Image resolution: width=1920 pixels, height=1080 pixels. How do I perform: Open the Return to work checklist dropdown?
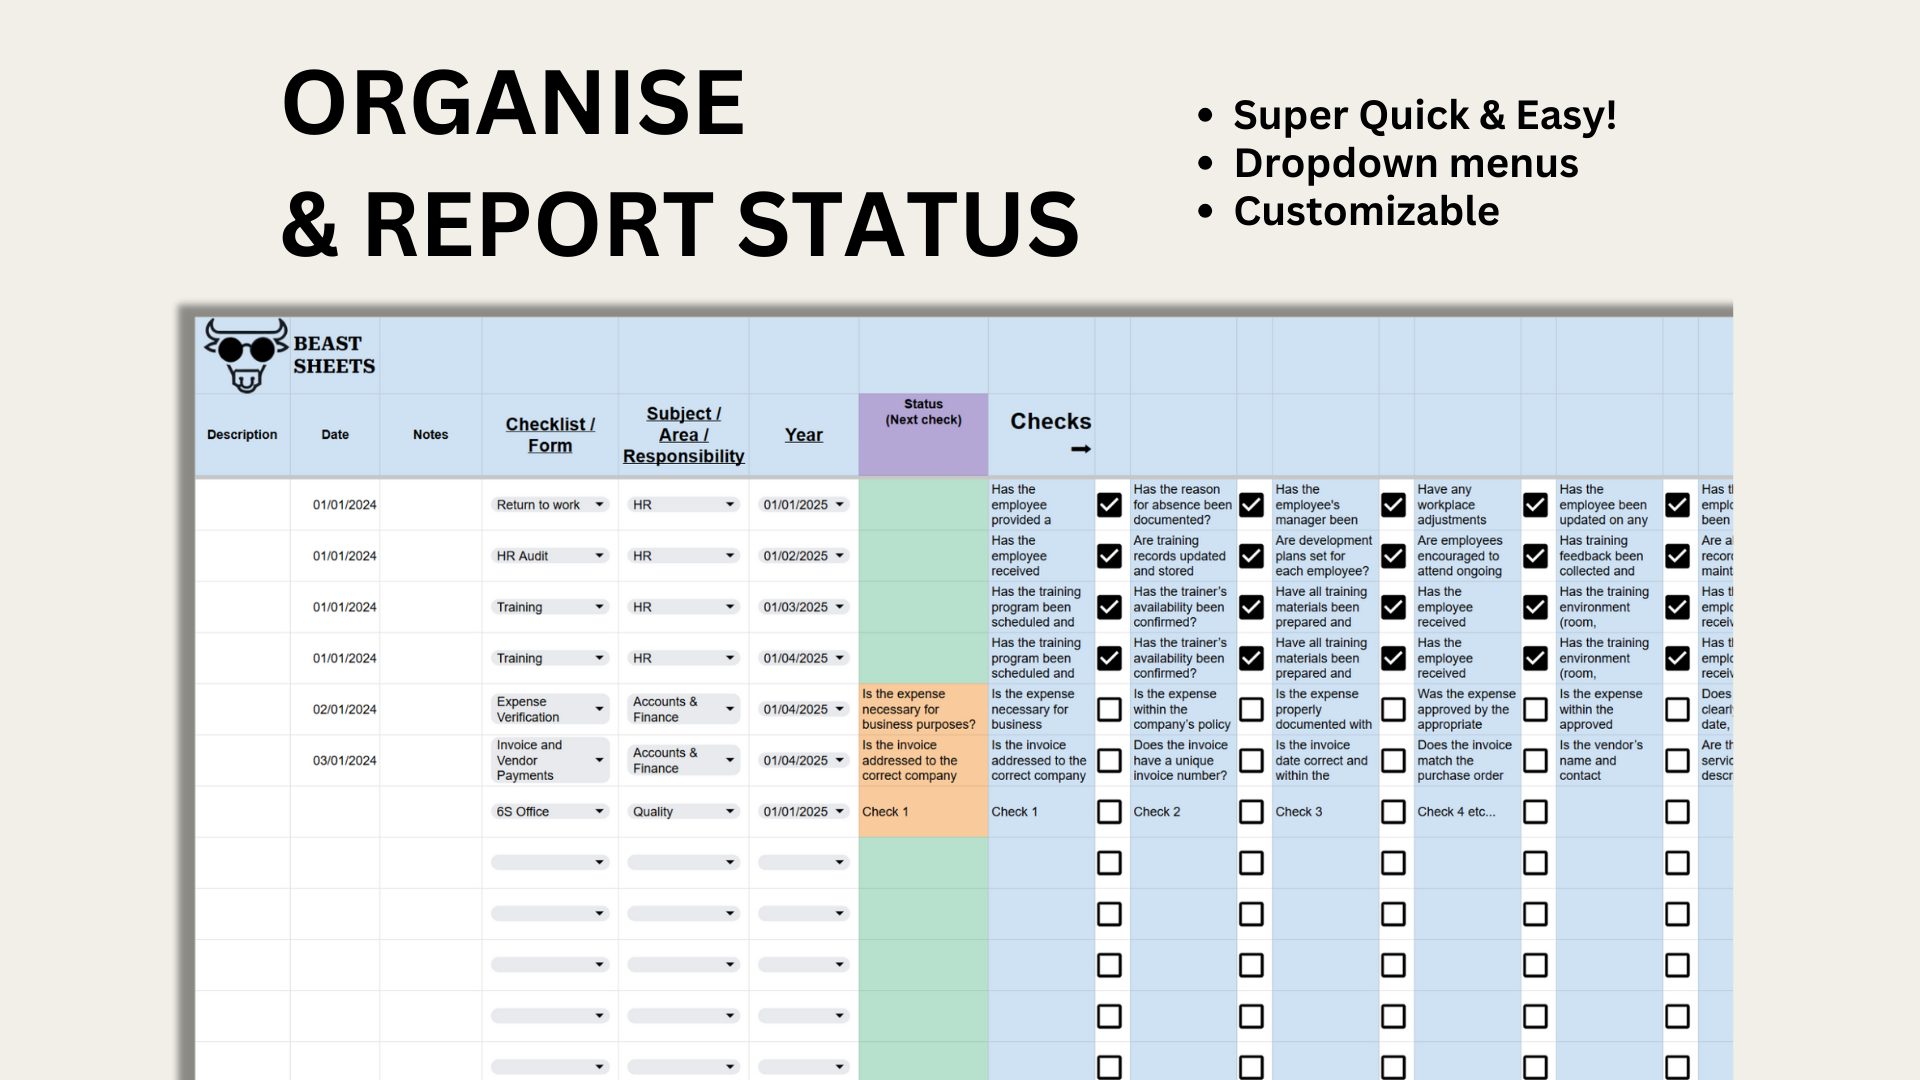point(599,505)
